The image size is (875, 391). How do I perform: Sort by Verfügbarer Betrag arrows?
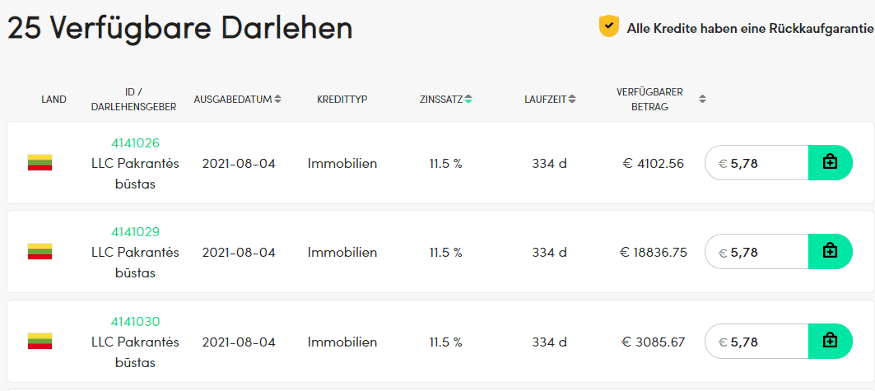[x=703, y=99]
